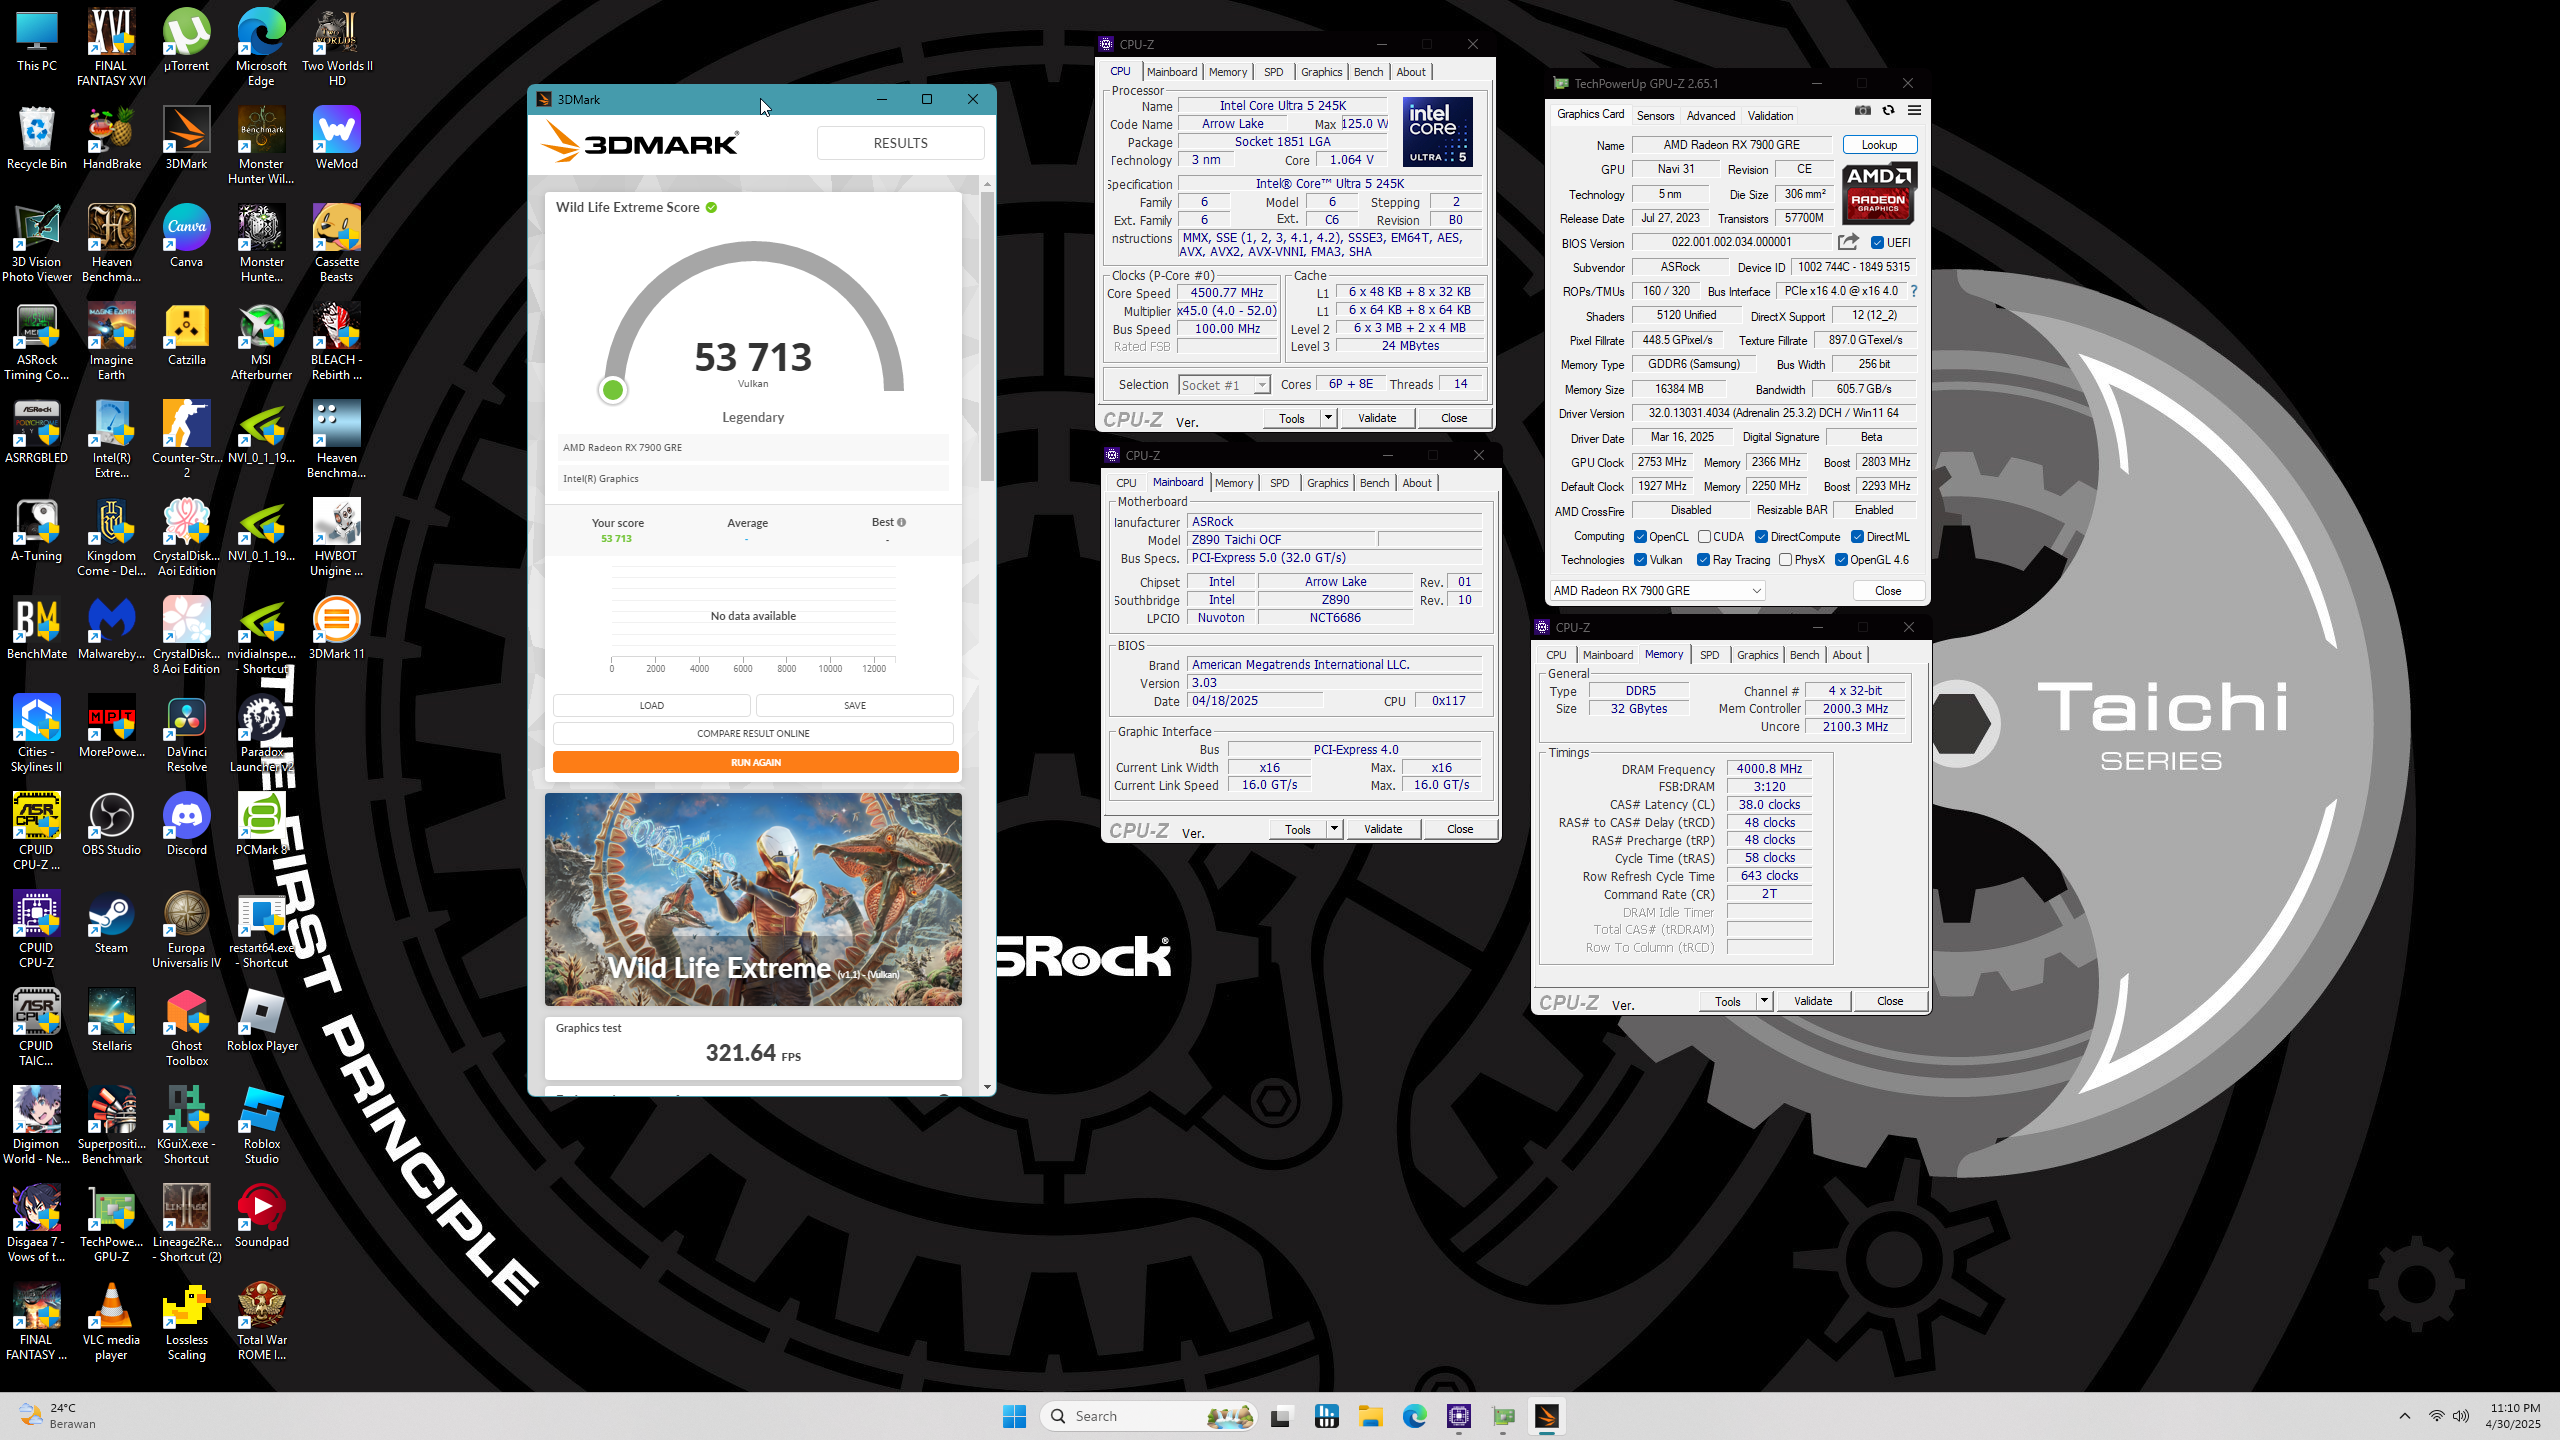Click the RUN AGAIN button
2560x1440 pixels.
tap(755, 762)
